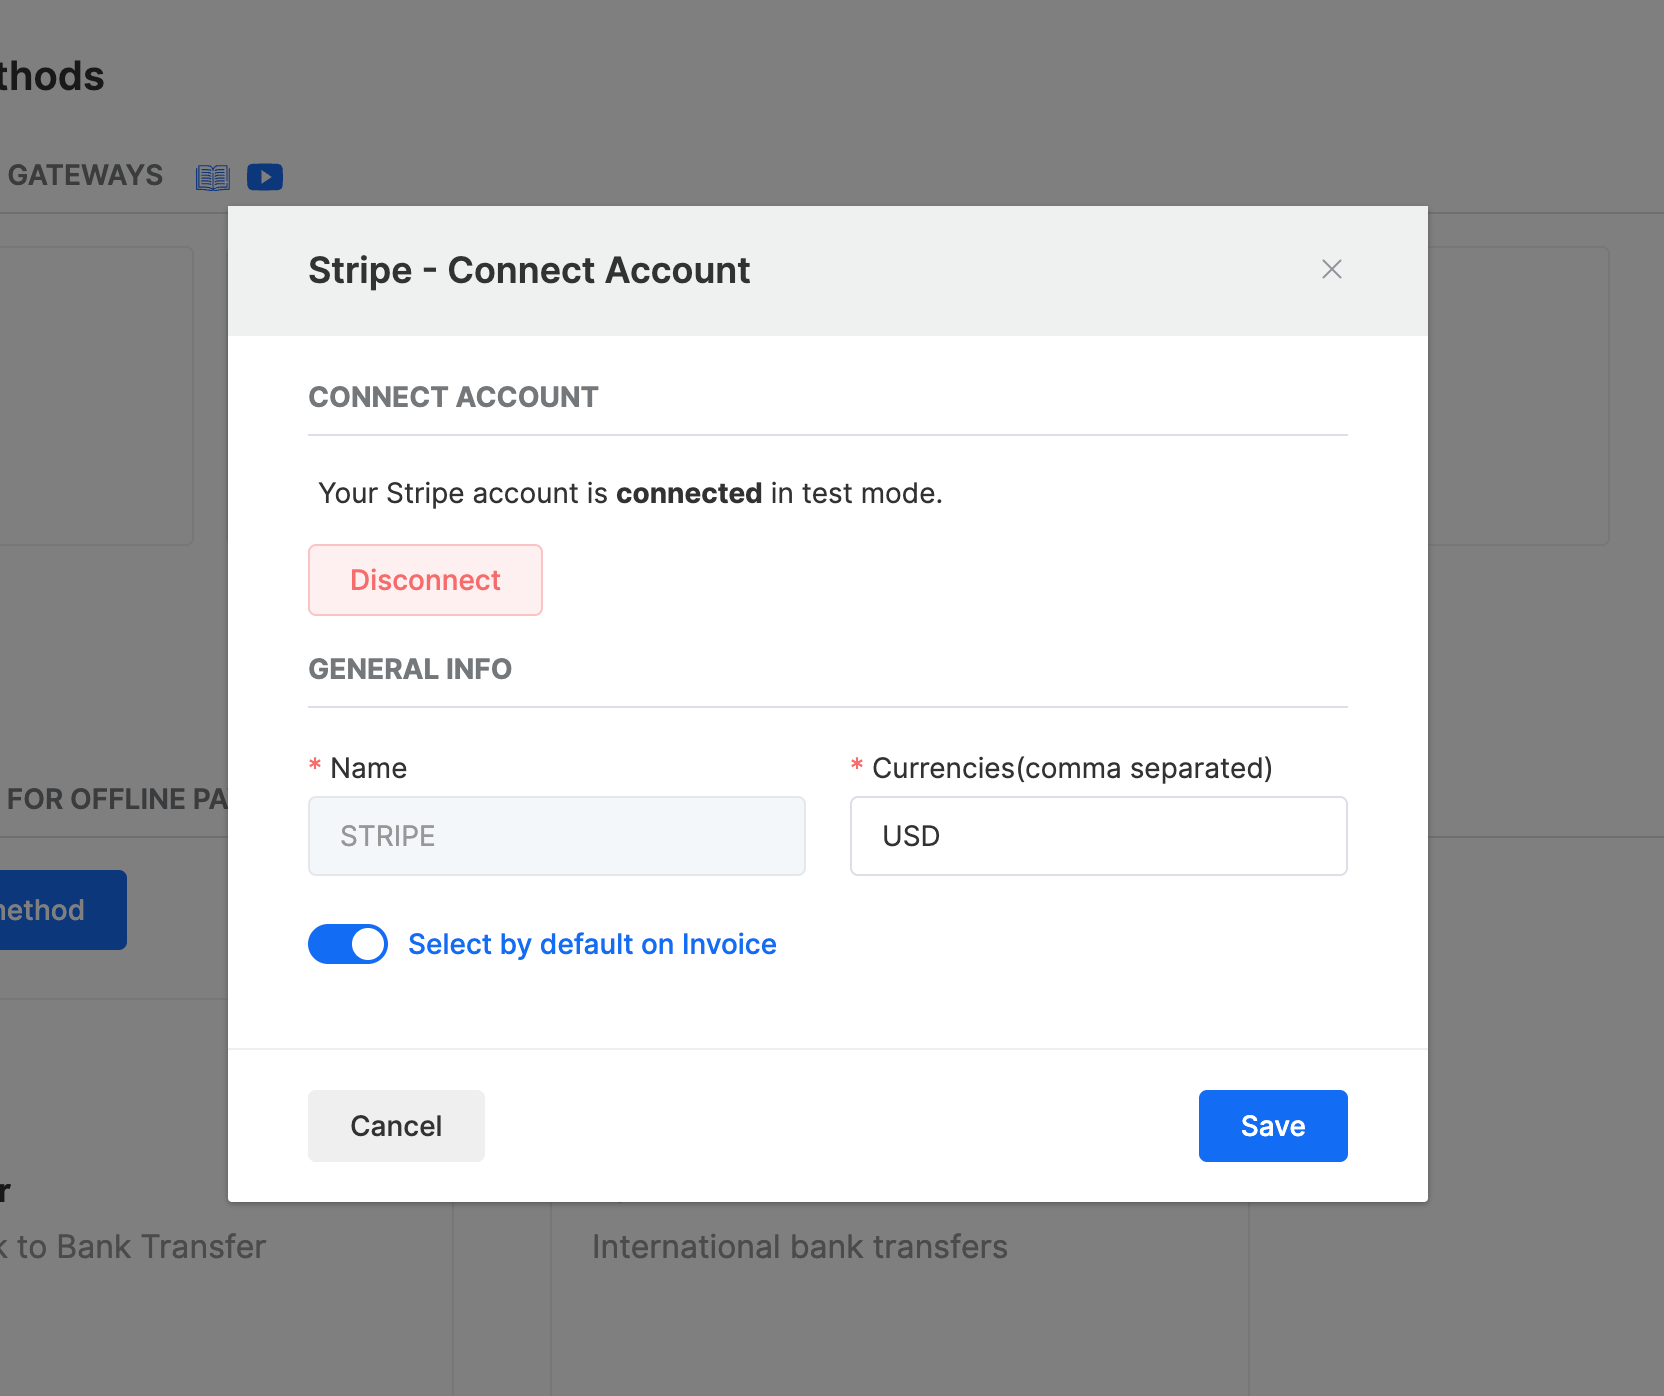Click the Currencies(comma separated) label
The image size is (1664, 1396).
[x=1072, y=768]
